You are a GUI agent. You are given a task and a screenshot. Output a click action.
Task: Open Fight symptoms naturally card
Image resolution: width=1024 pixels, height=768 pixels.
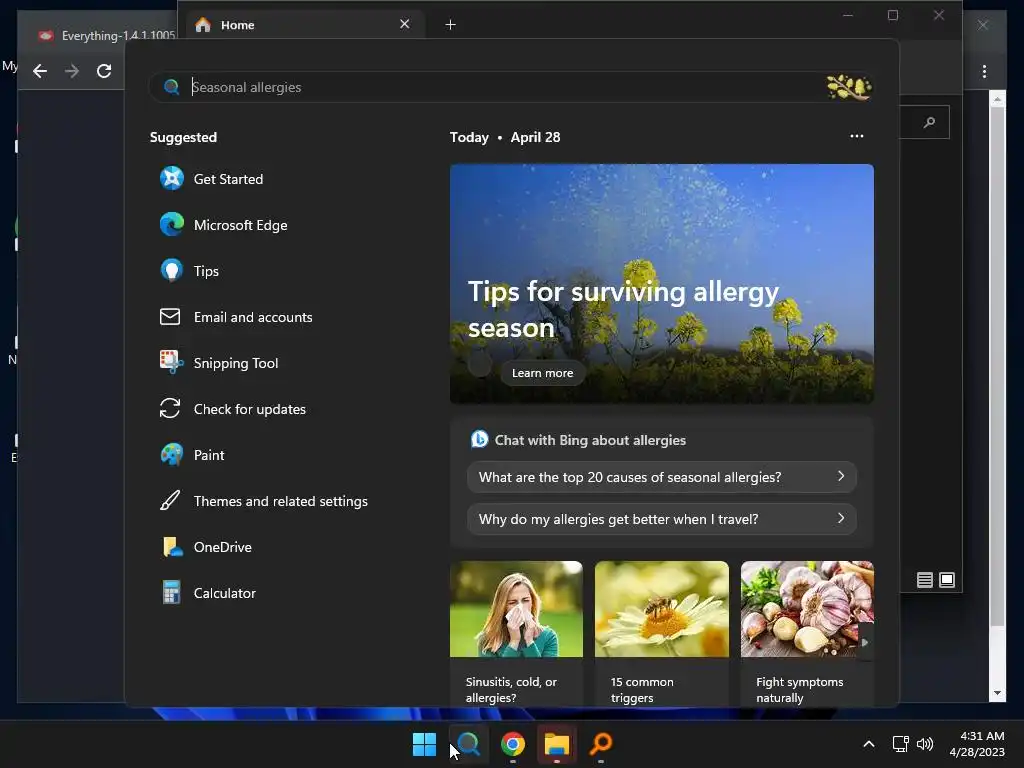(x=807, y=633)
